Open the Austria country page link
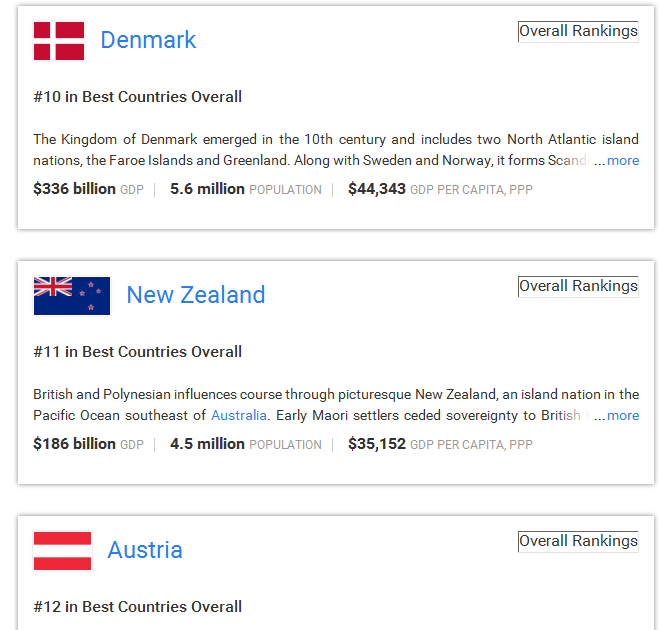Screen dimensions: 660x630 coord(145,550)
